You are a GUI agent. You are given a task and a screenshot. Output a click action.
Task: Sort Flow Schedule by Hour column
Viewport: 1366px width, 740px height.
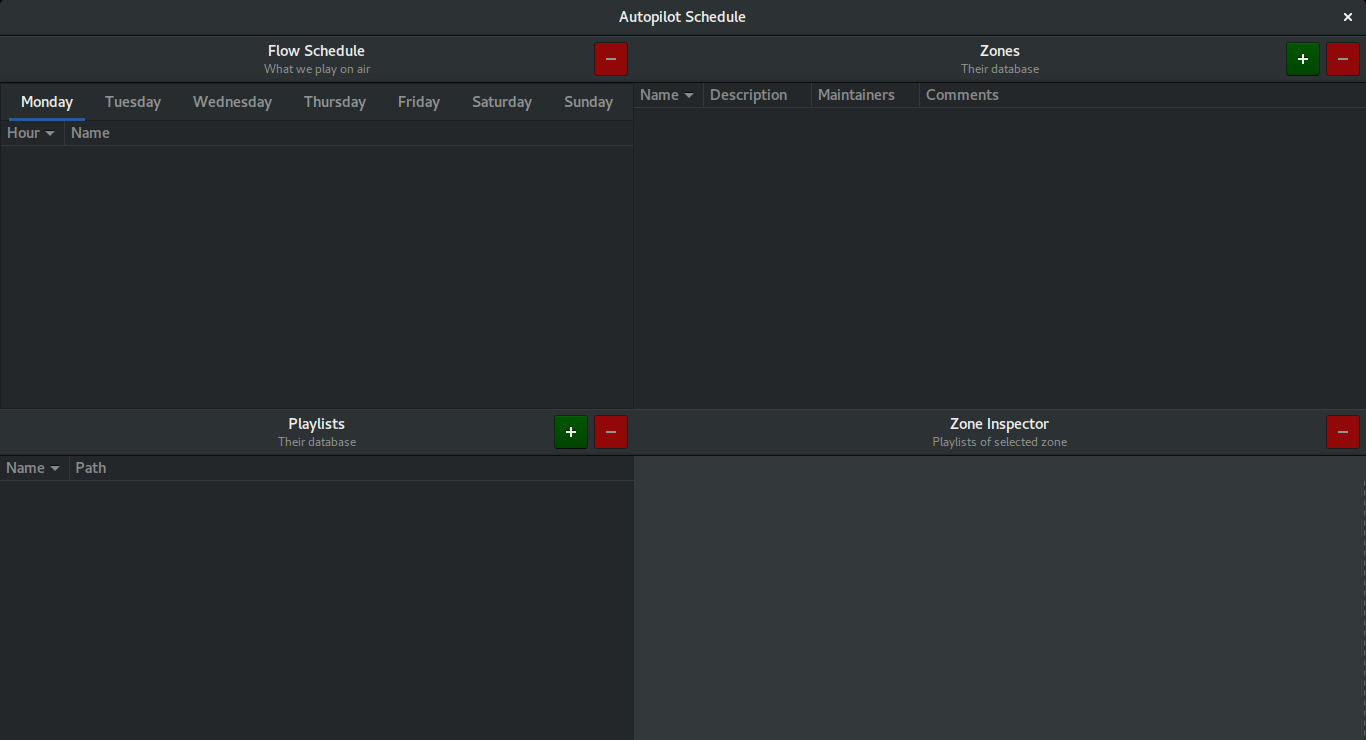click(x=31, y=133)
